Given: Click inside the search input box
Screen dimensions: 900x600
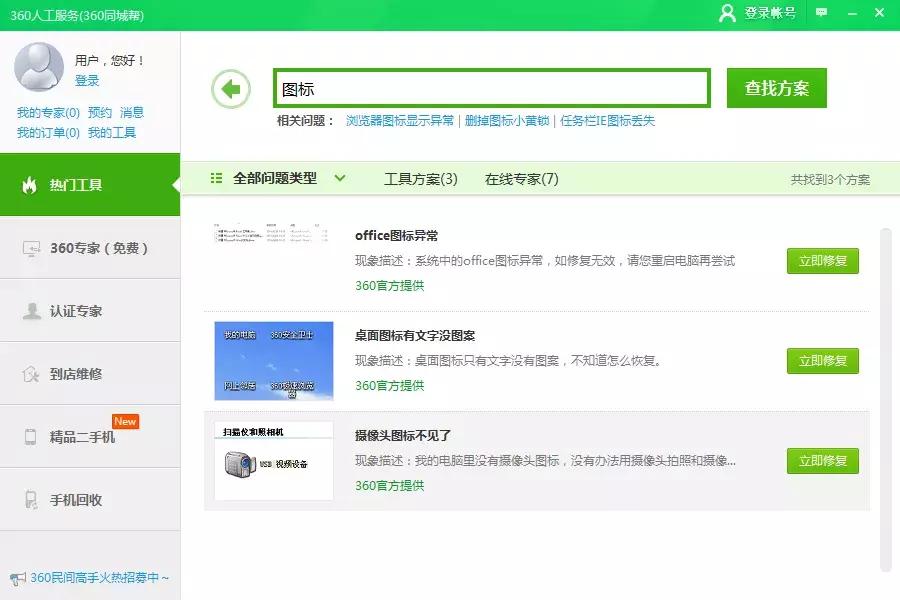Looking at the screenshot, I should (490, 87).
